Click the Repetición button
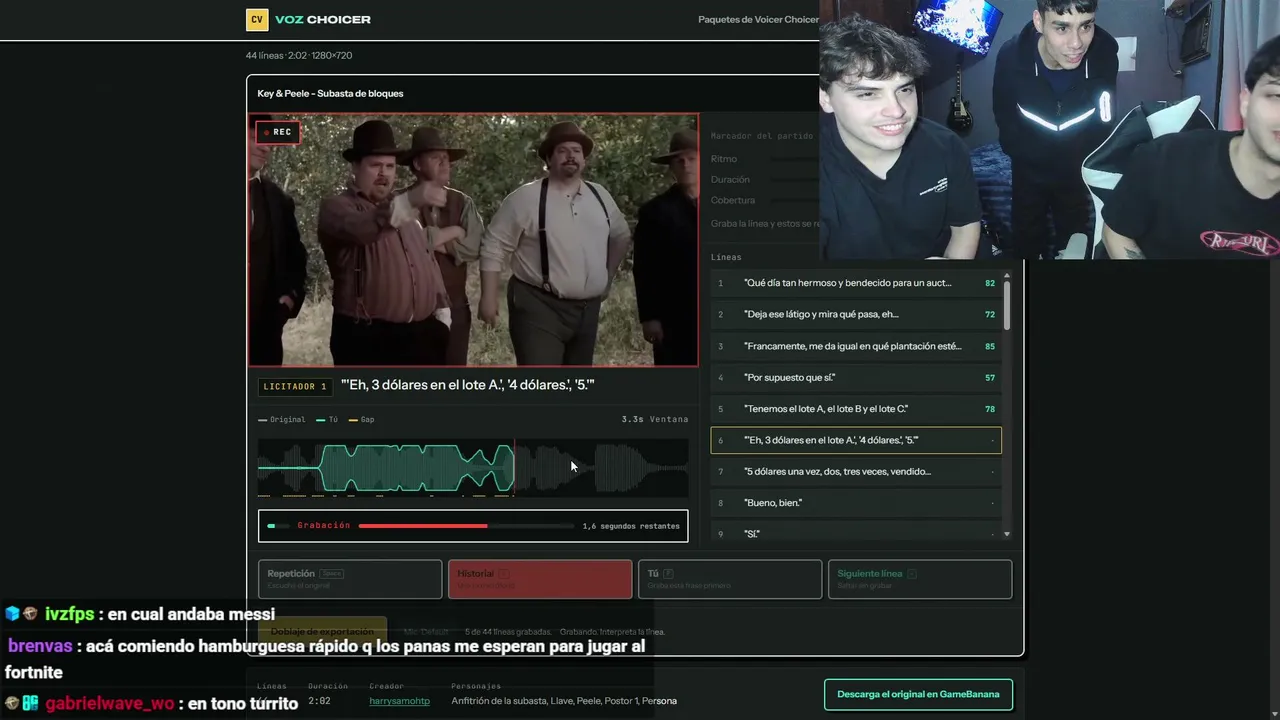Screen dimensions: 1280x720 pos(350,579)
